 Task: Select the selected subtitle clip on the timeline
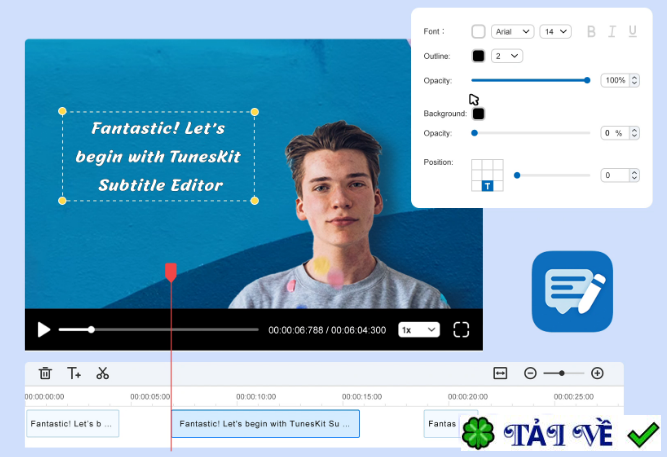[265, 423]
